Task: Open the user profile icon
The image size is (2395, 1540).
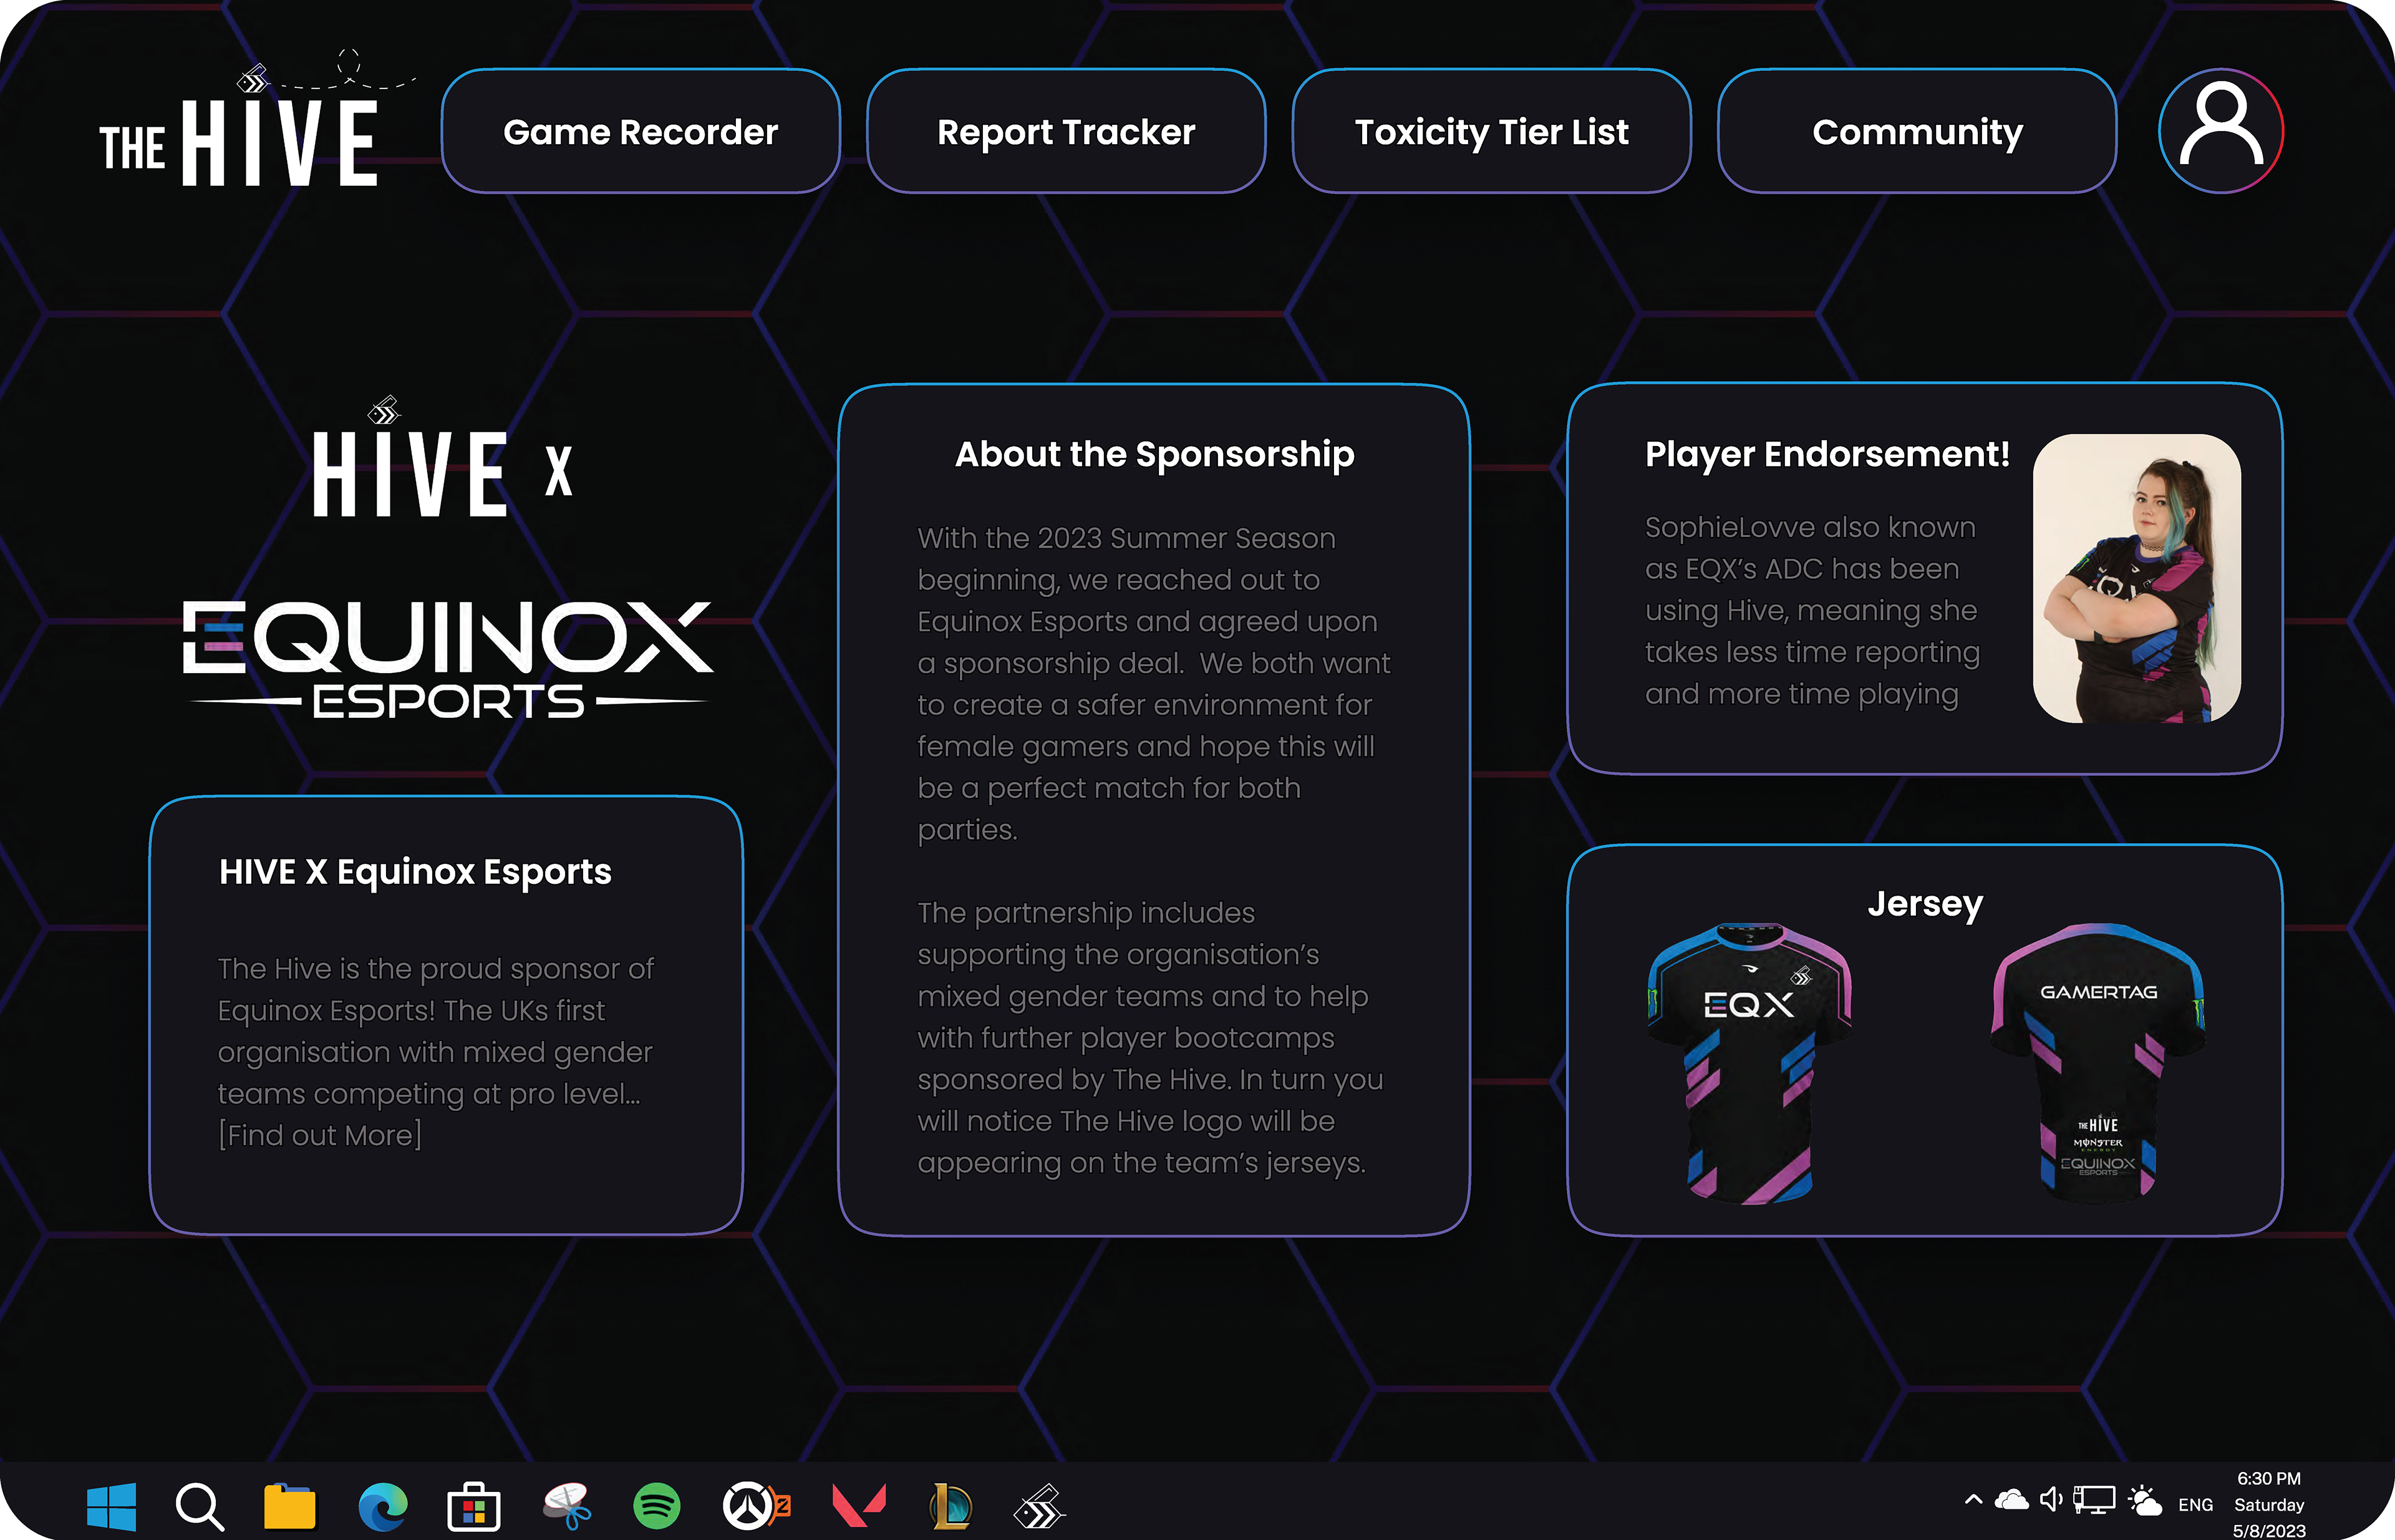Action: click(2221, 131)
